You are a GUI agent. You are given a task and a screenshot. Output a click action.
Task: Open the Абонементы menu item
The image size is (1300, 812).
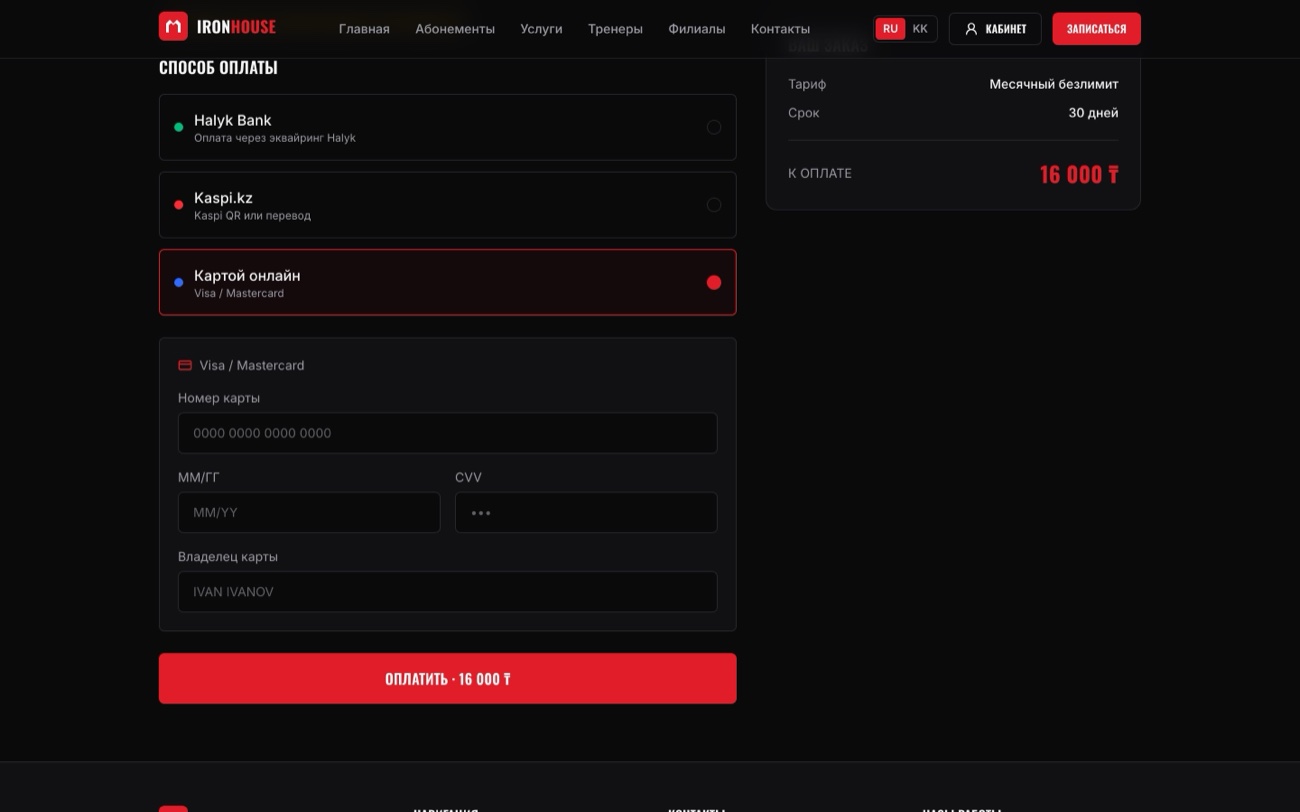455,29
